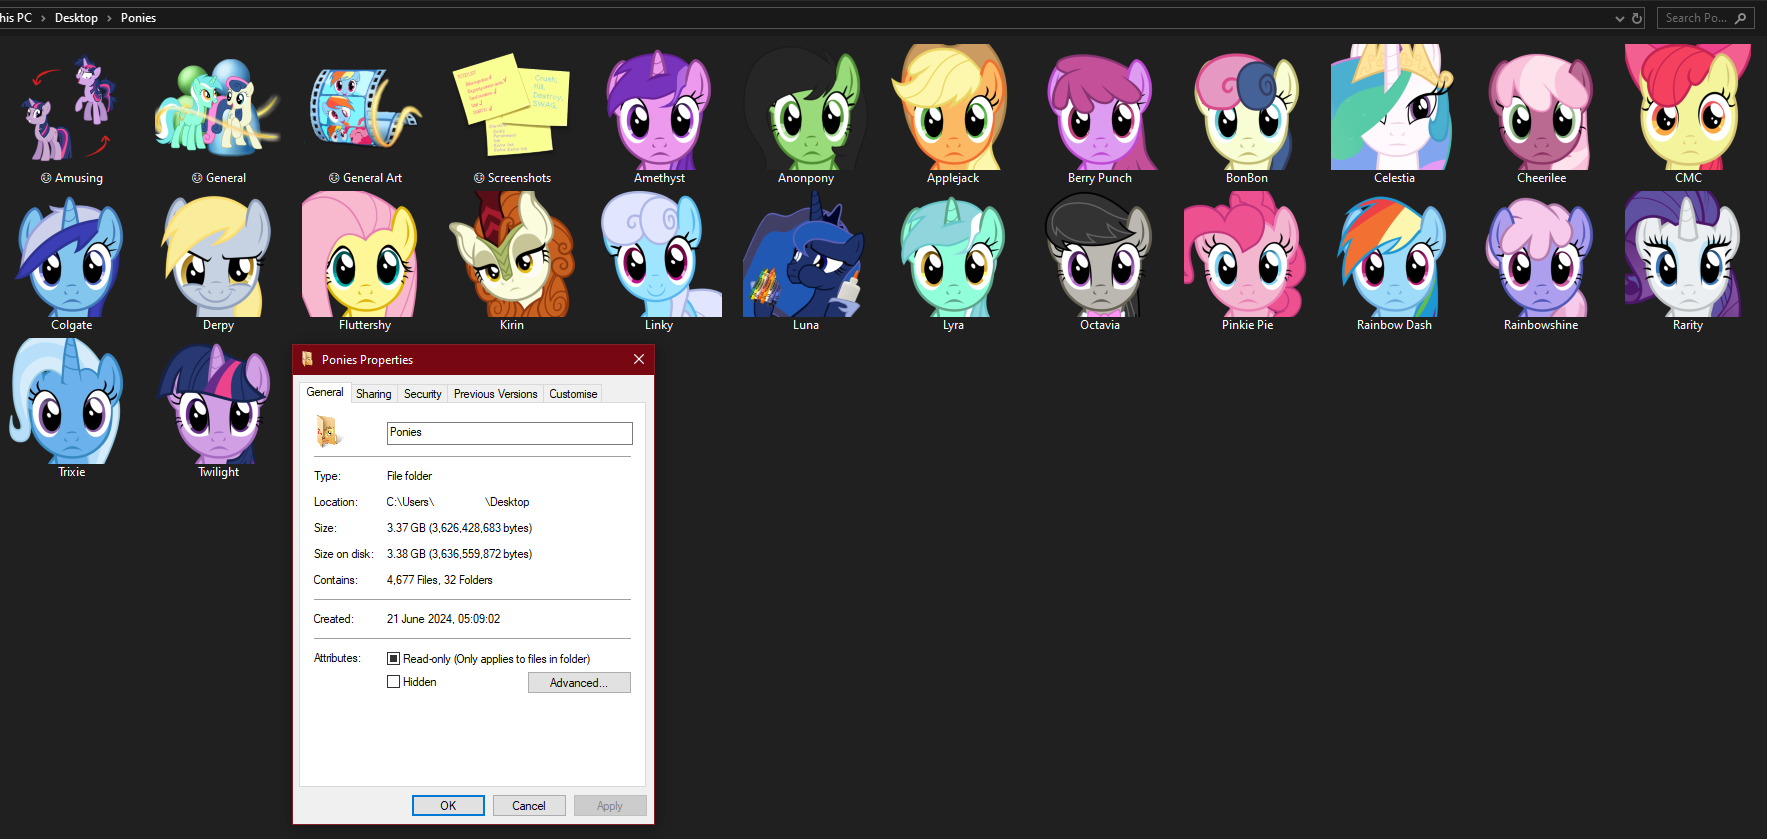This screenshot has width=1767, height=839.
Task: Select the Rainbowshine folder icon
Action: [x=1541, y=257]
